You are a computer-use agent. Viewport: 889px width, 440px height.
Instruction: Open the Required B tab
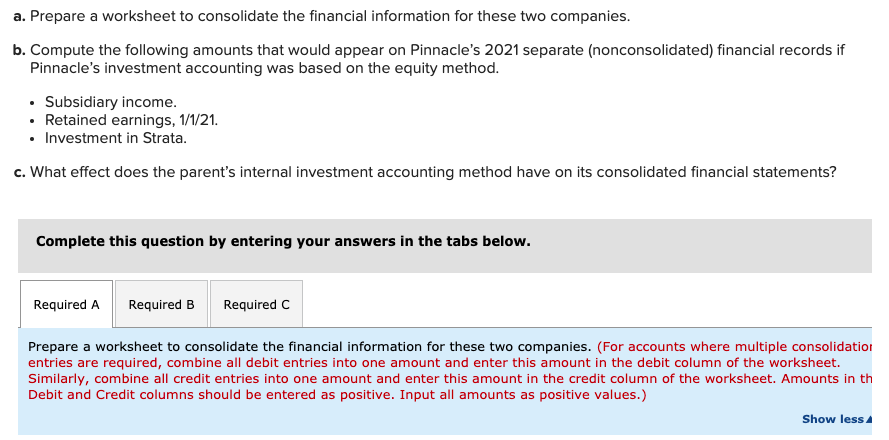click(x=162, y=304)
